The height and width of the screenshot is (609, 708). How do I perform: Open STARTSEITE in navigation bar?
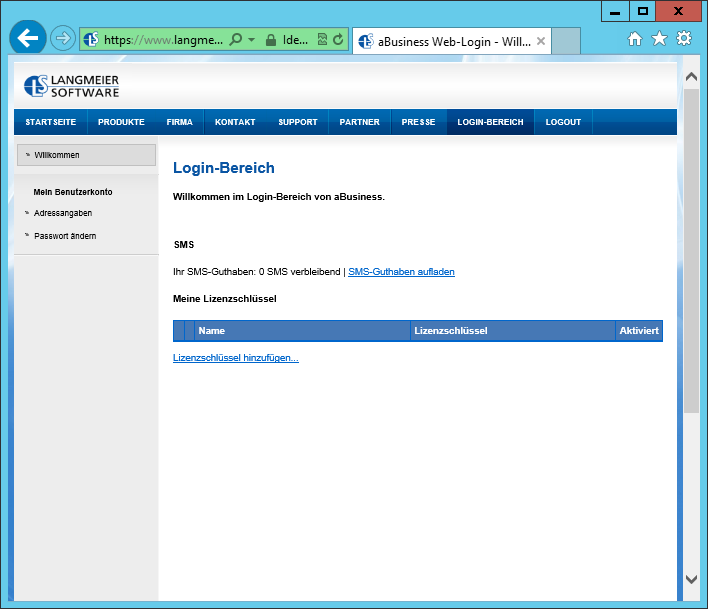51,122
